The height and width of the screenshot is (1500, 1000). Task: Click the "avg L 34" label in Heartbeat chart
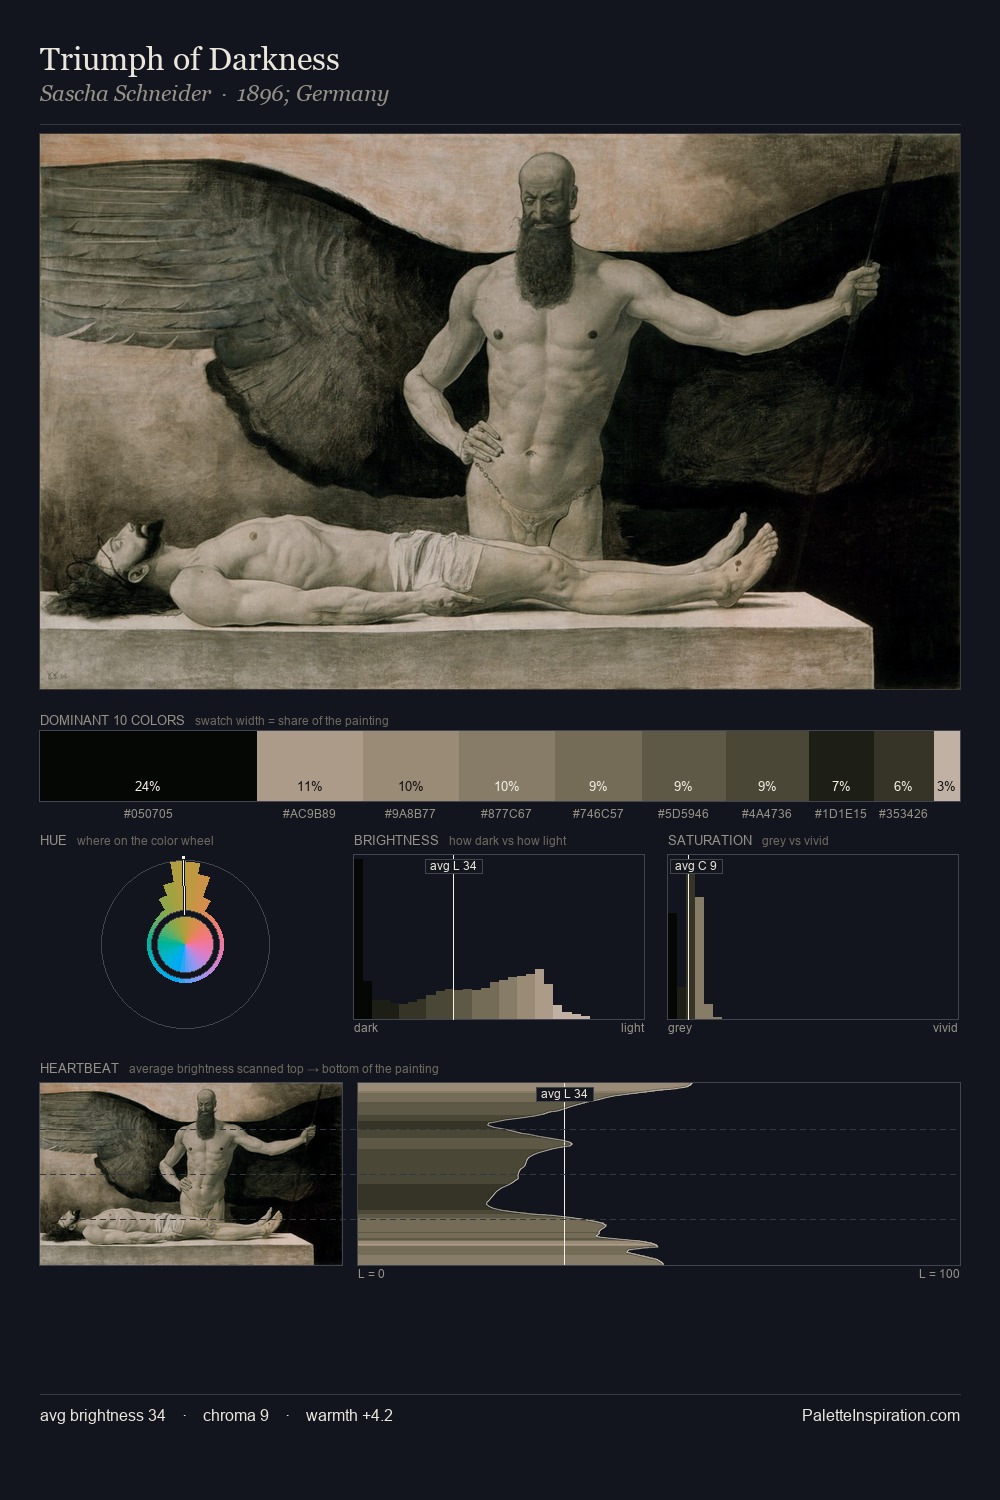click(565, 1094)
